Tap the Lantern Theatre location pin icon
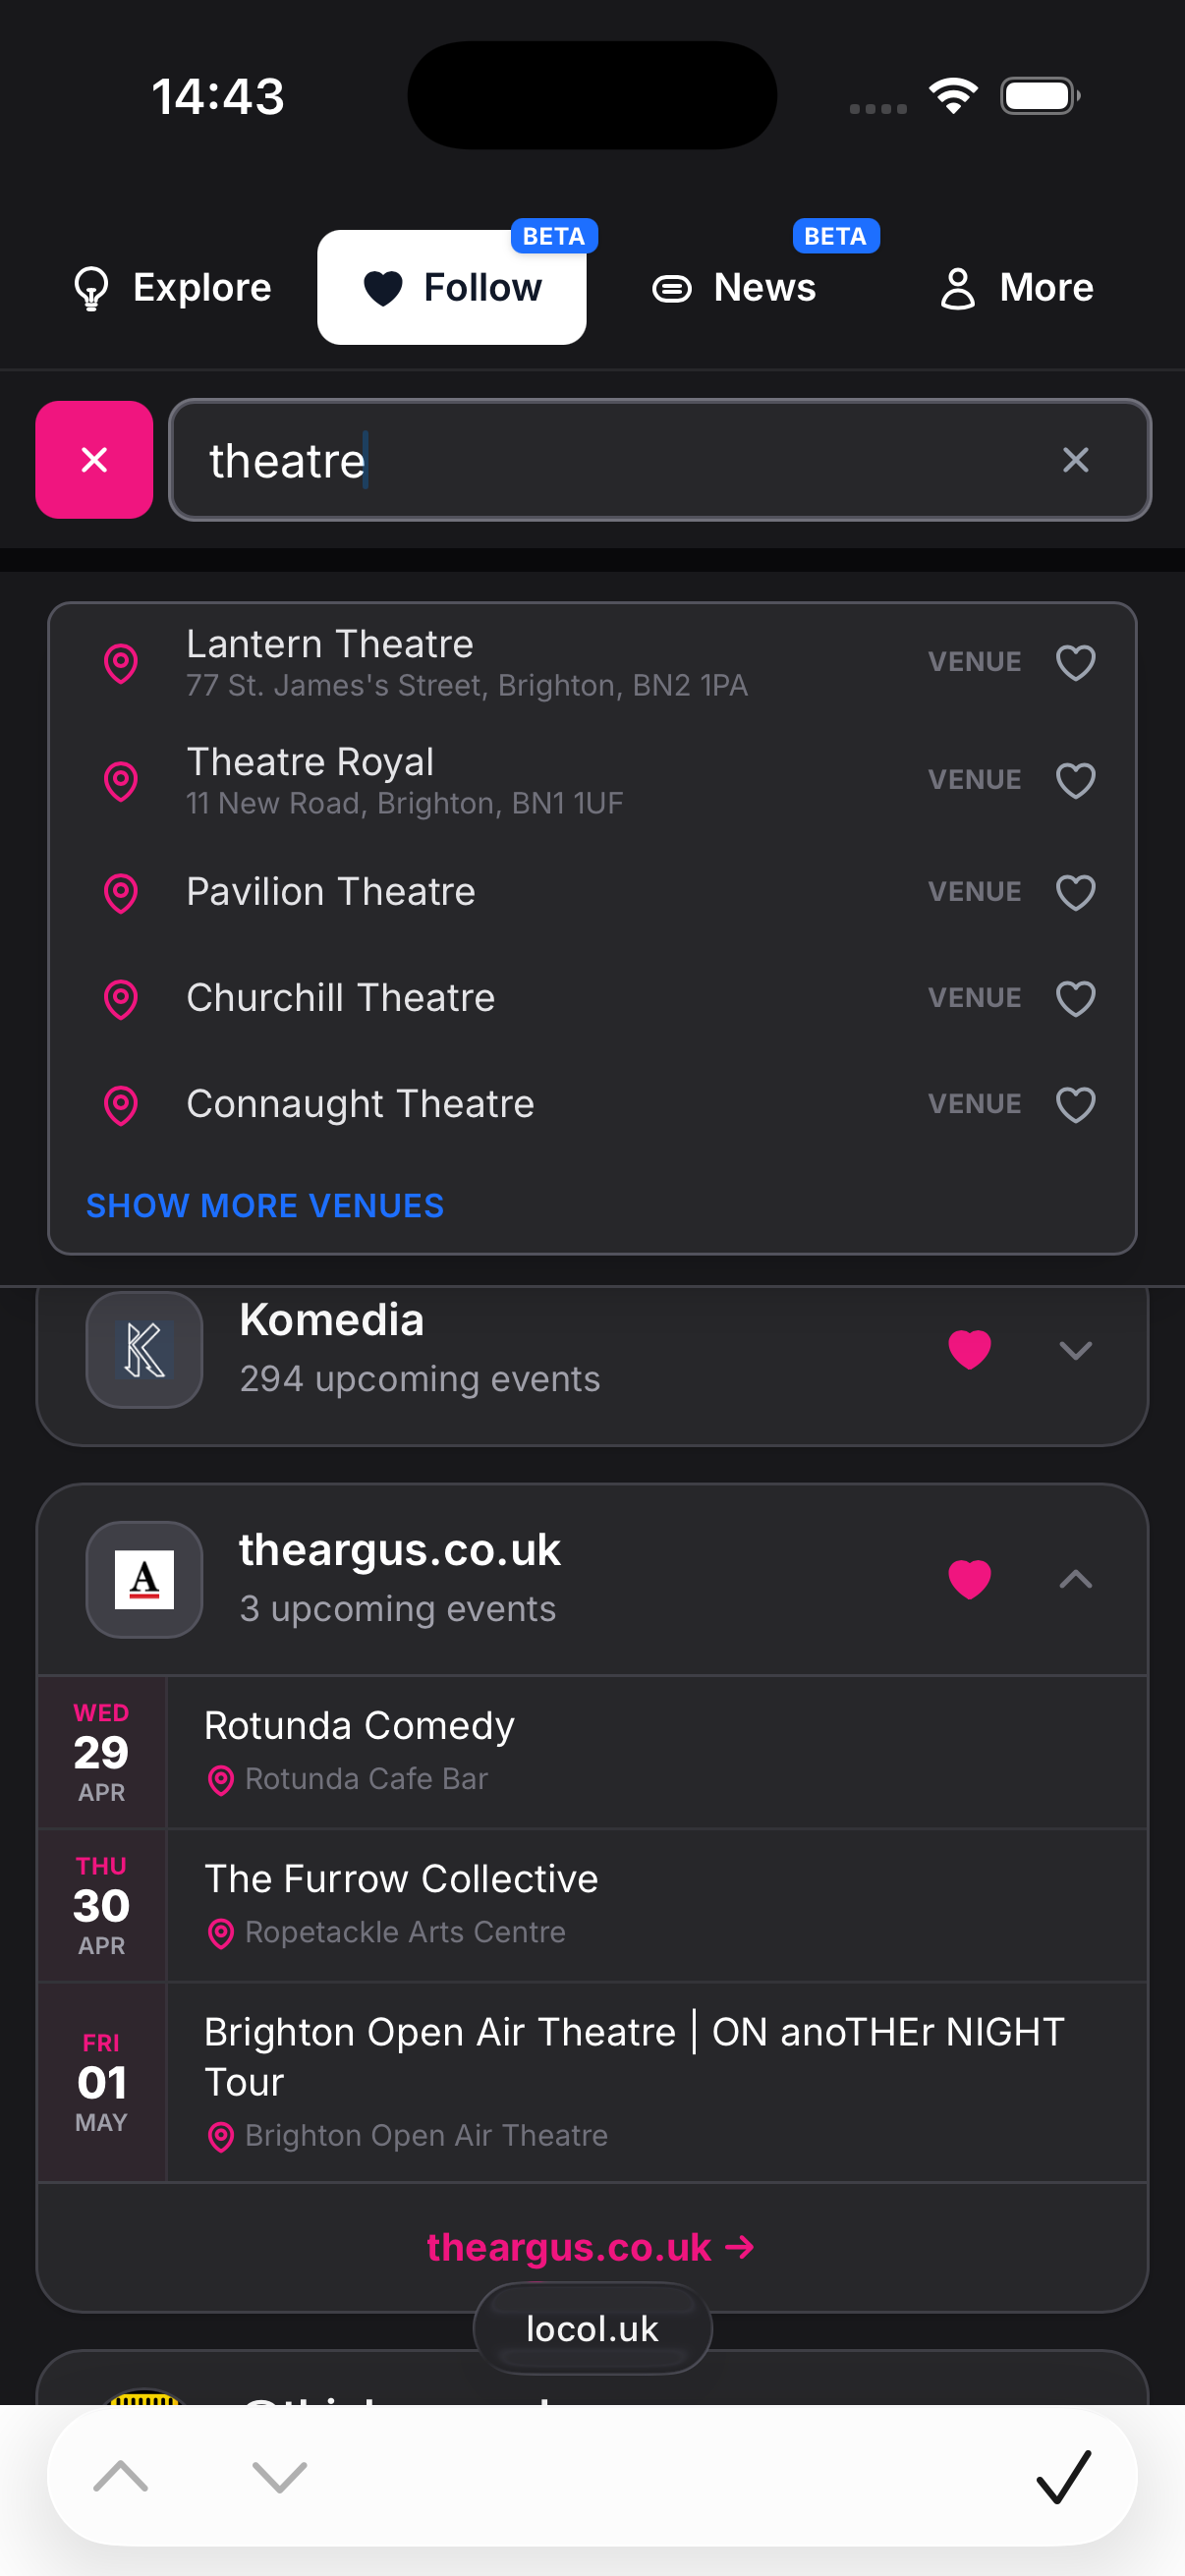Screen dimensions: 1185x2576 pos(121,663)
